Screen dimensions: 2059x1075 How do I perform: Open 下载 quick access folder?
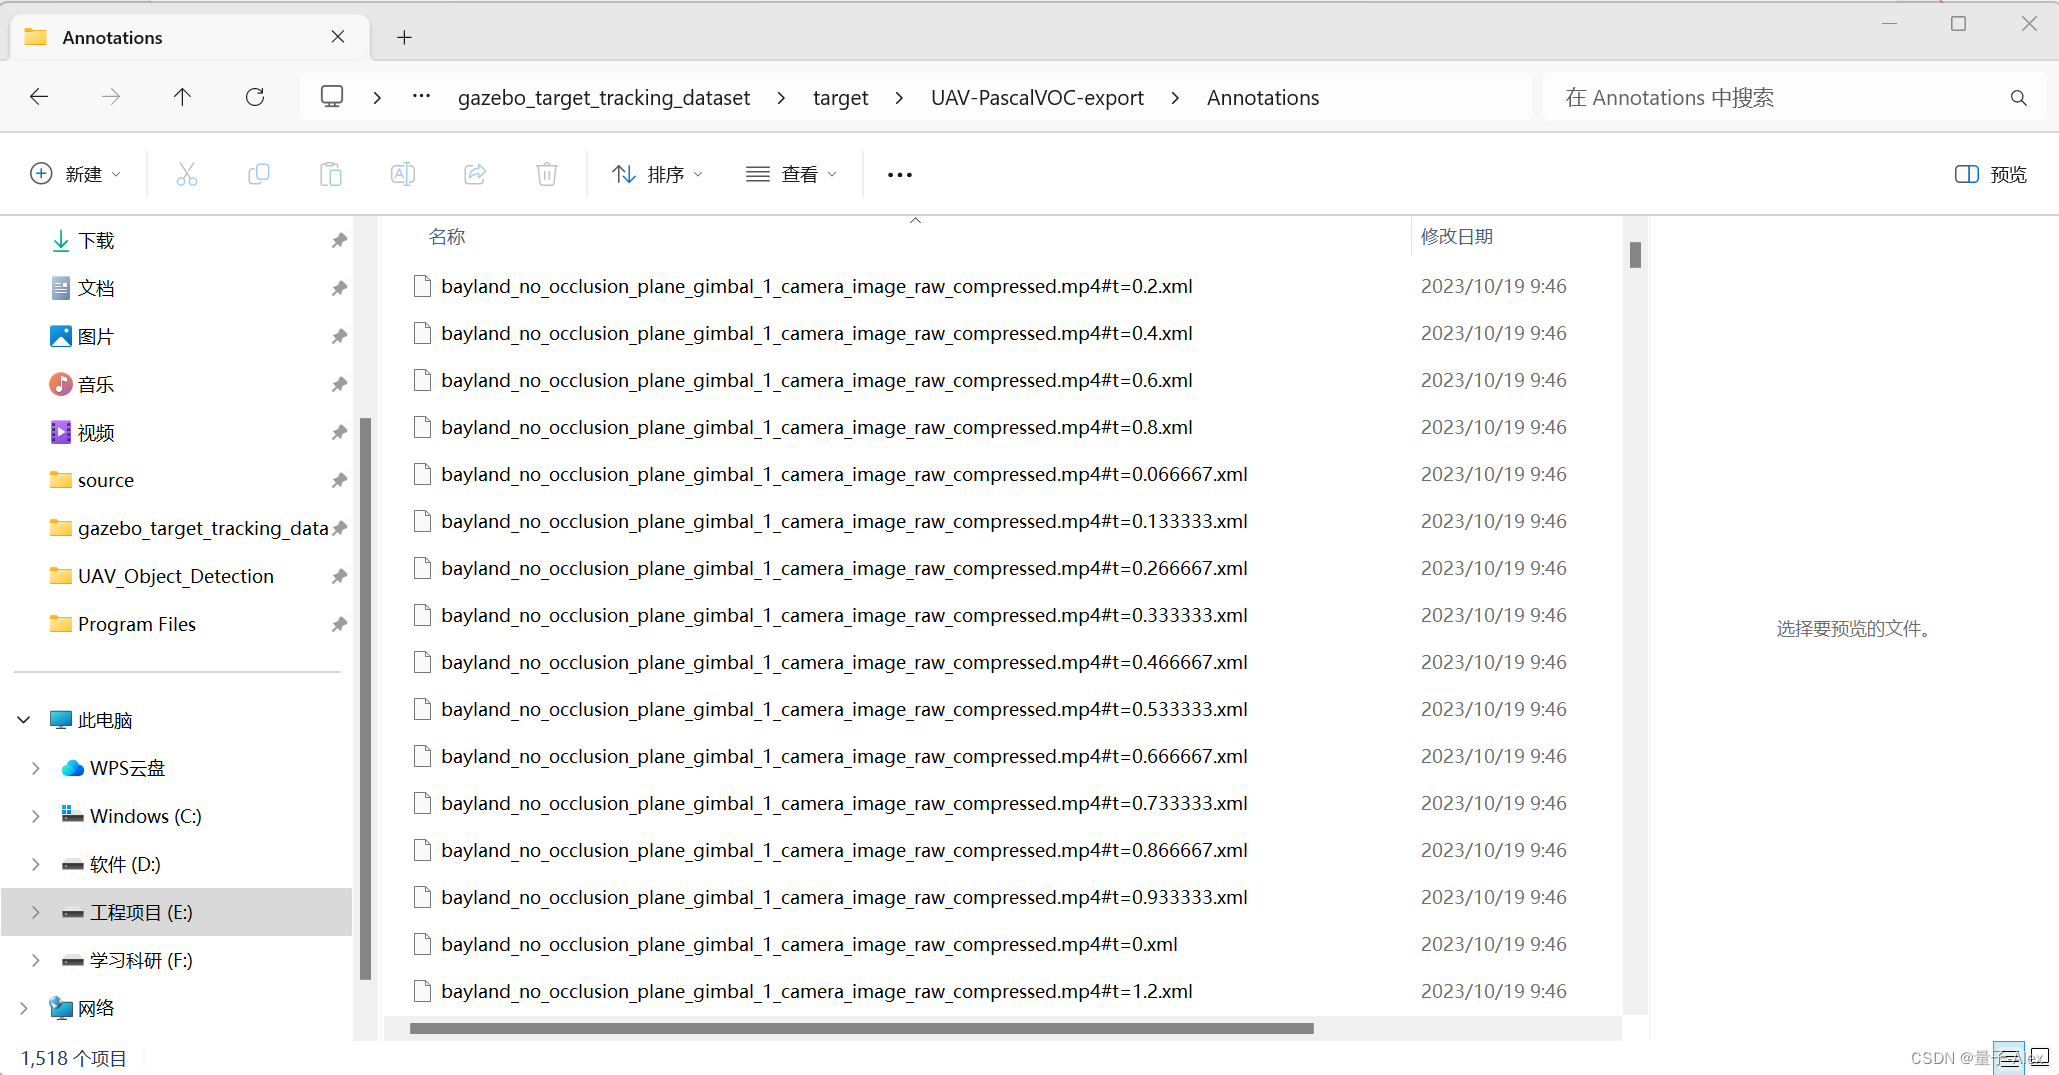tap(96, 240)
